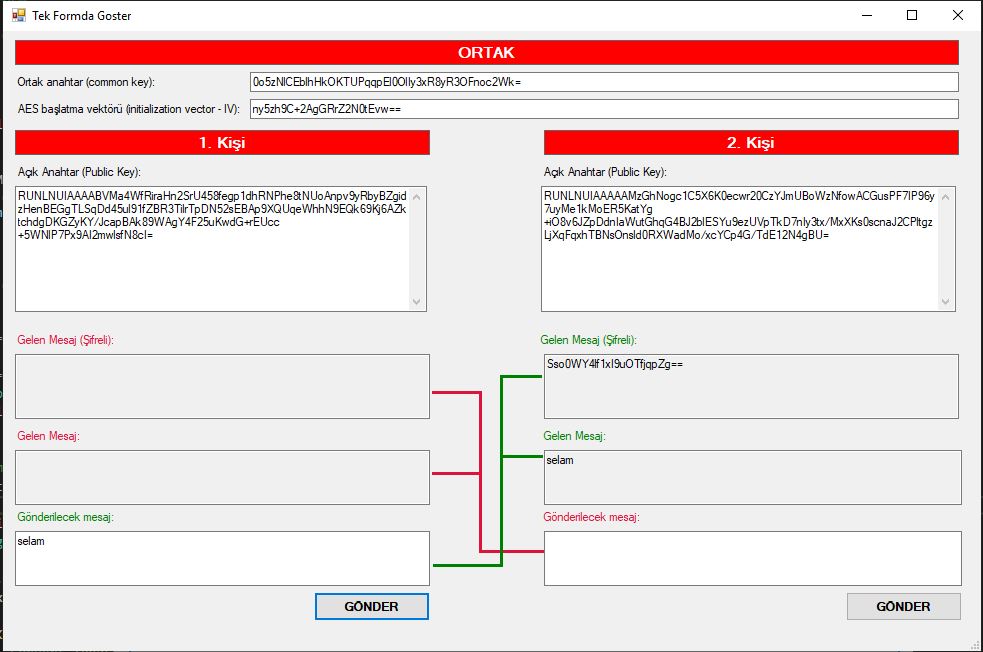Click 2. Kişi's Gelen Mesaj (Şifreli) encrypted box
This screenshot has height=652, width=983.
751,386
